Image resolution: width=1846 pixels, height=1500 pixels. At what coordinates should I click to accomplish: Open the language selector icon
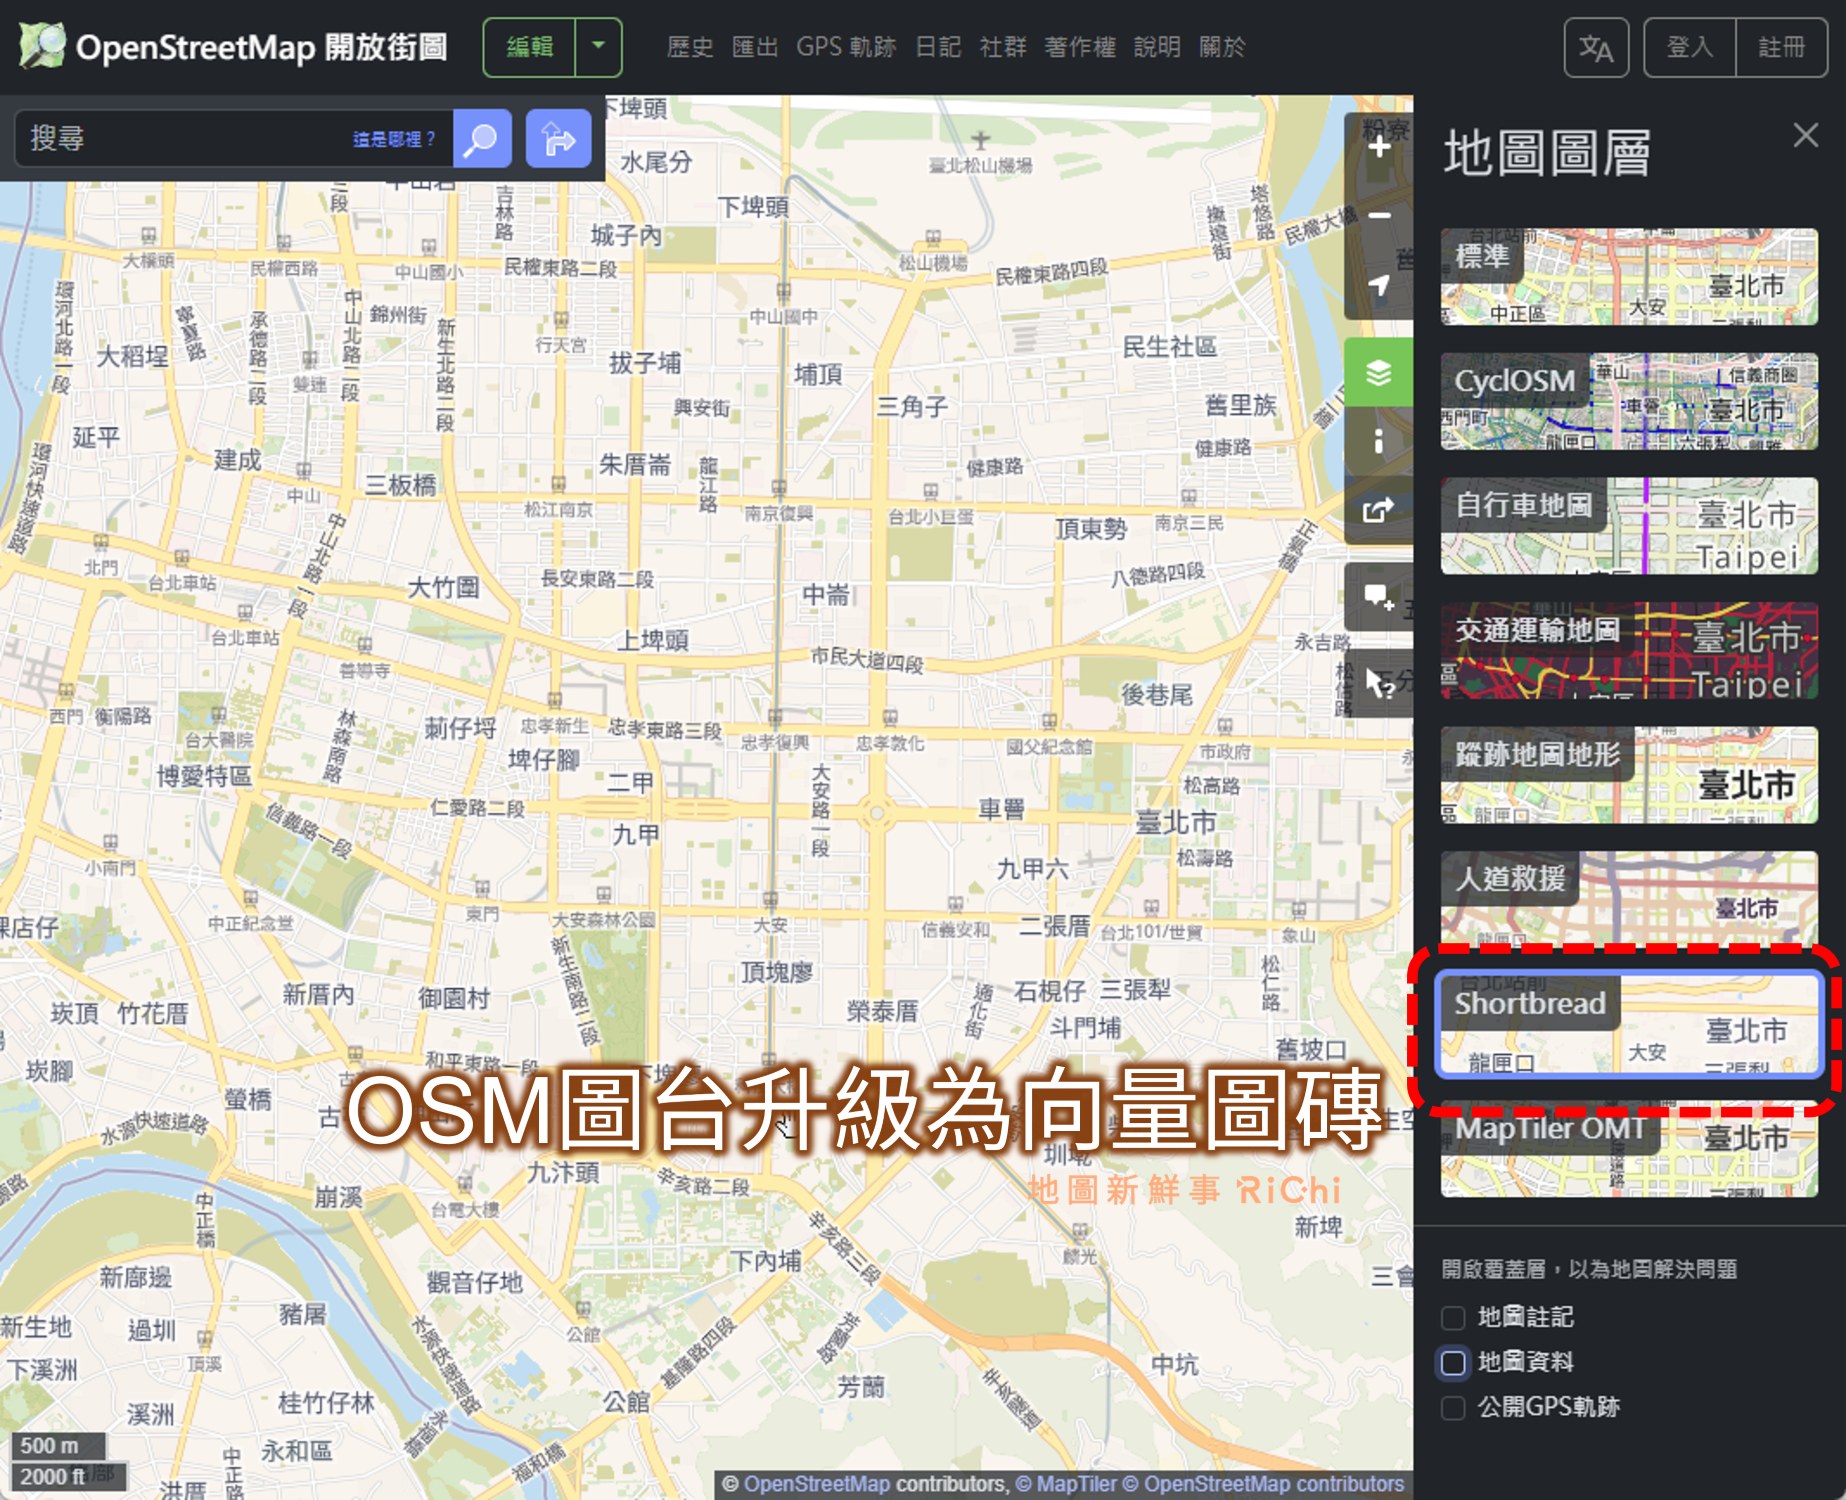1596,47
